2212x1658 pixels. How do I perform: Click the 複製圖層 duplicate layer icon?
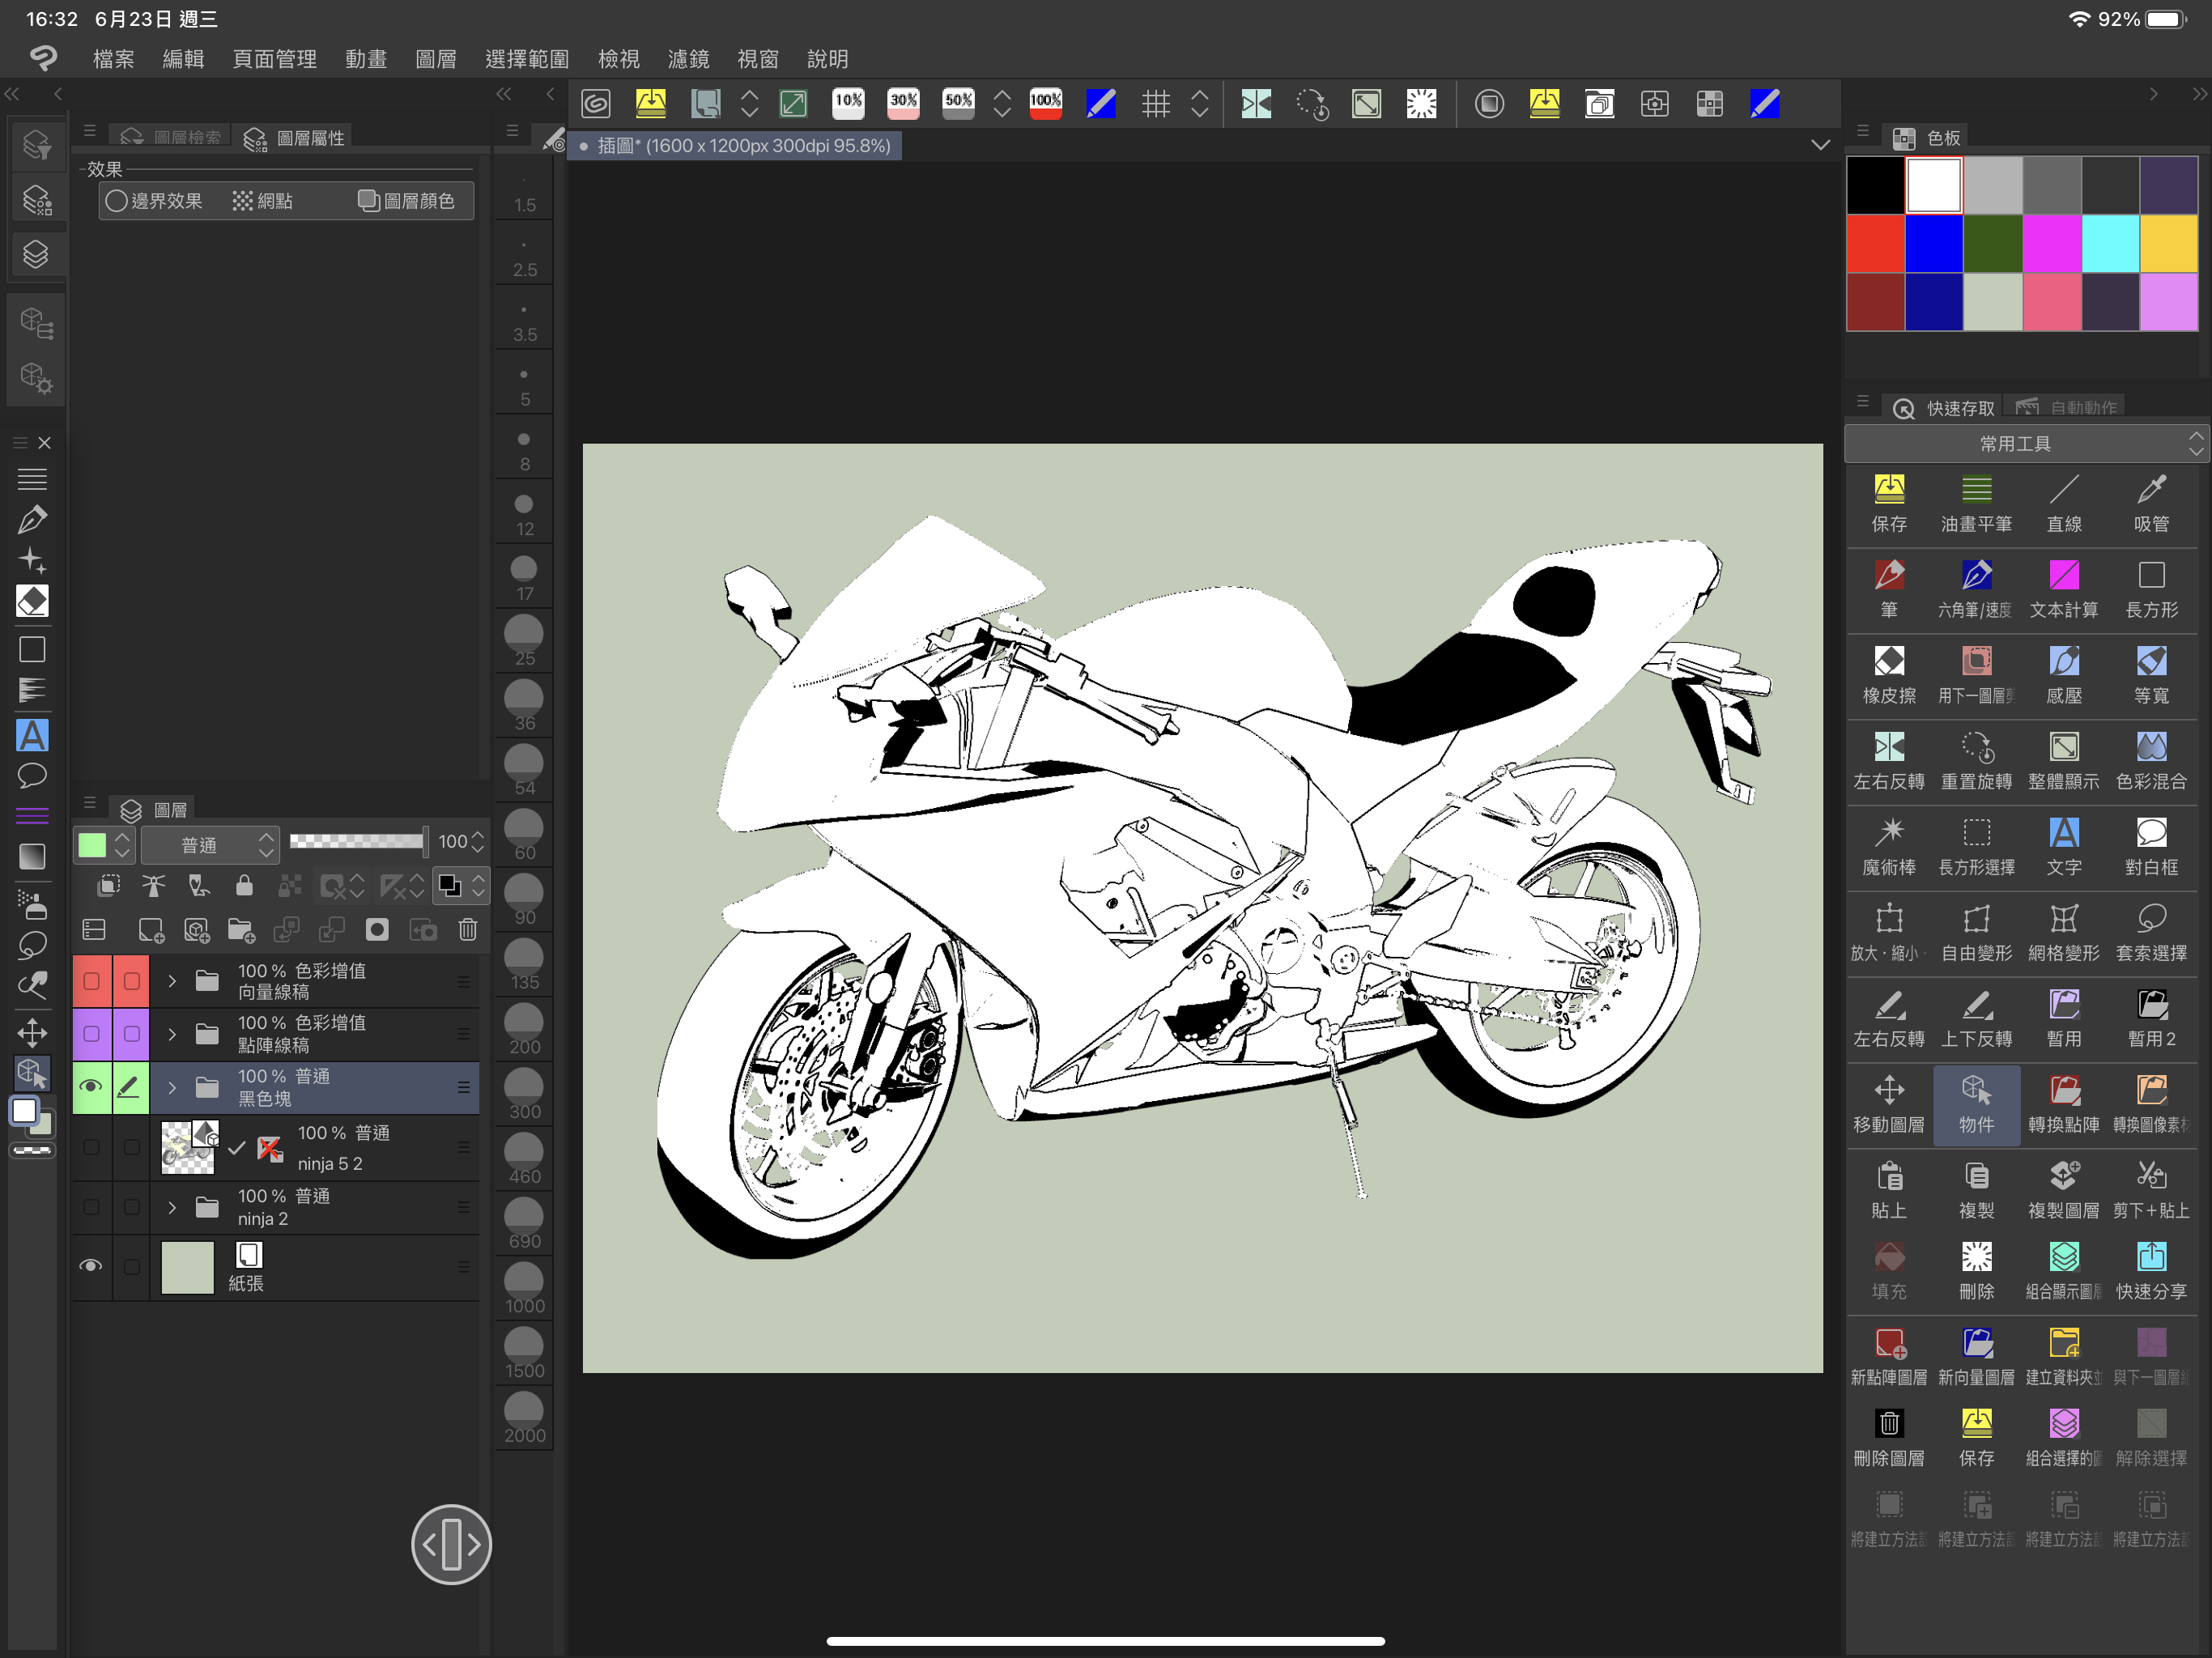click(2063, 1191)
